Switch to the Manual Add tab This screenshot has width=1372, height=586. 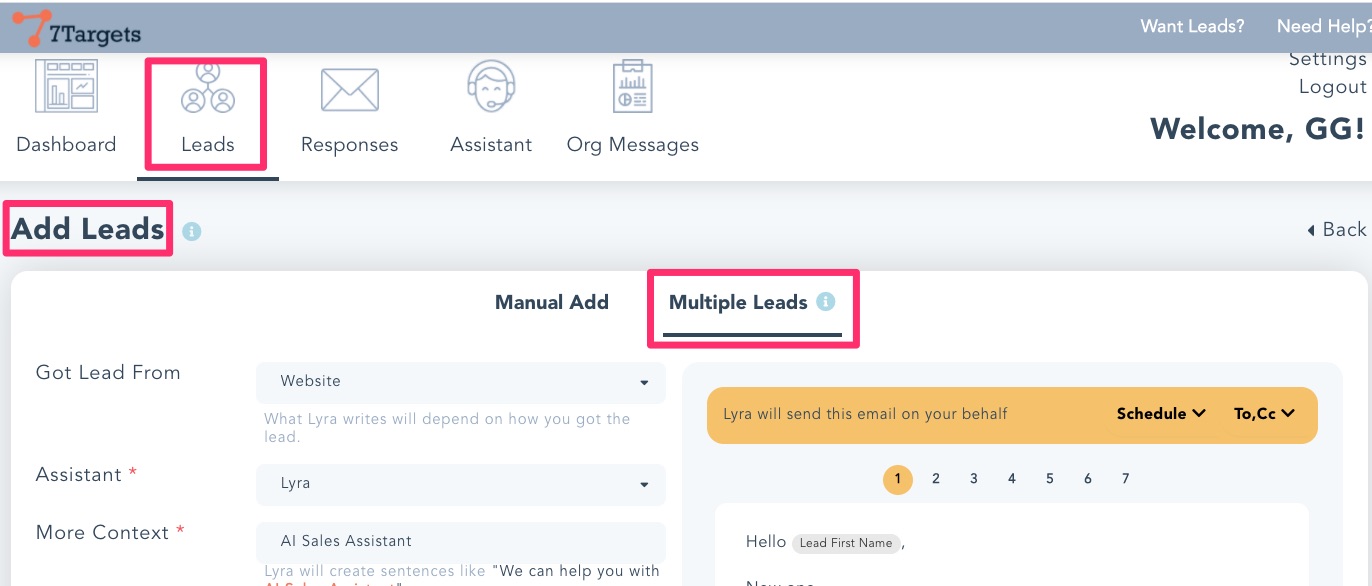point(551,303)
